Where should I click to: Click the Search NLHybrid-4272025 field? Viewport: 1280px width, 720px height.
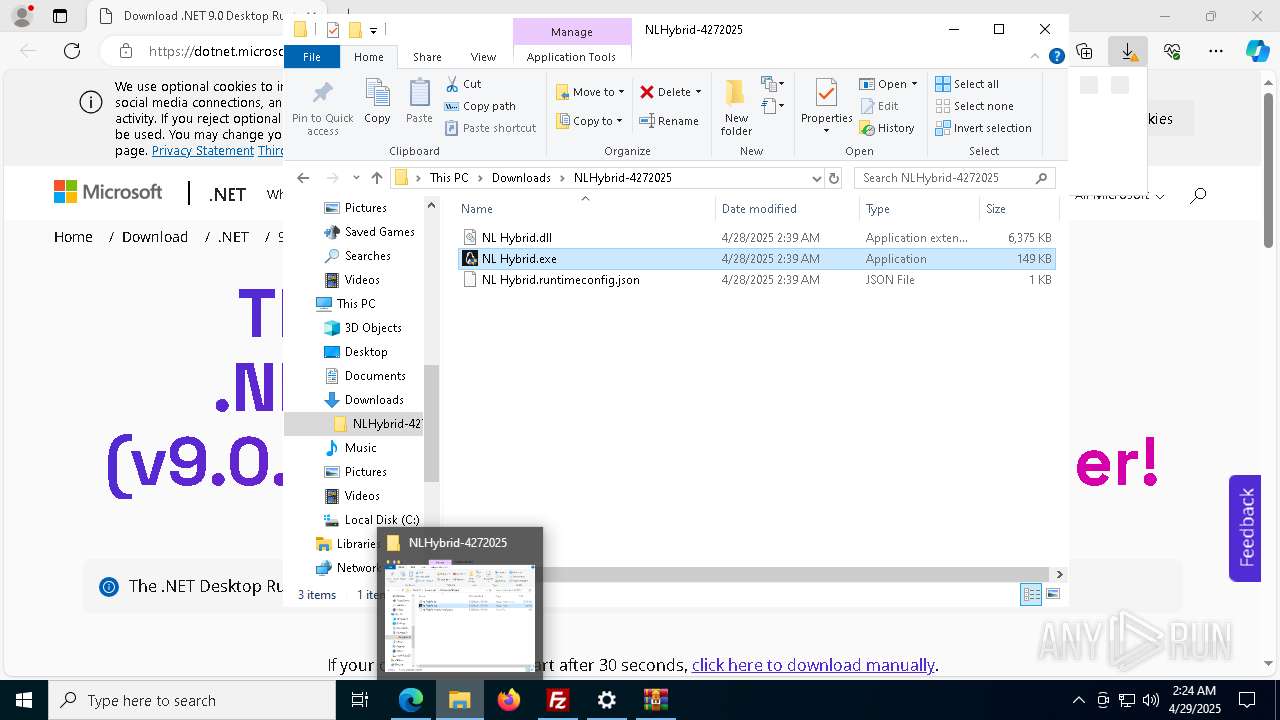pyautogui.click(x=954, y=178)
